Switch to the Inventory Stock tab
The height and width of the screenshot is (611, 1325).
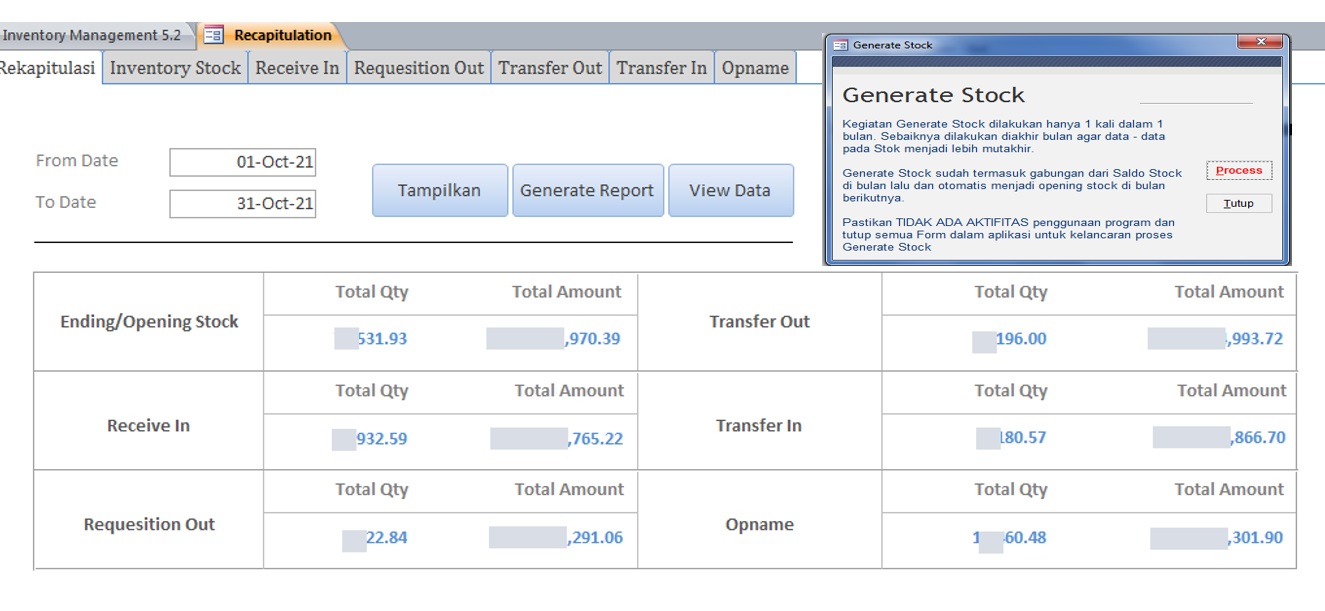175,68
